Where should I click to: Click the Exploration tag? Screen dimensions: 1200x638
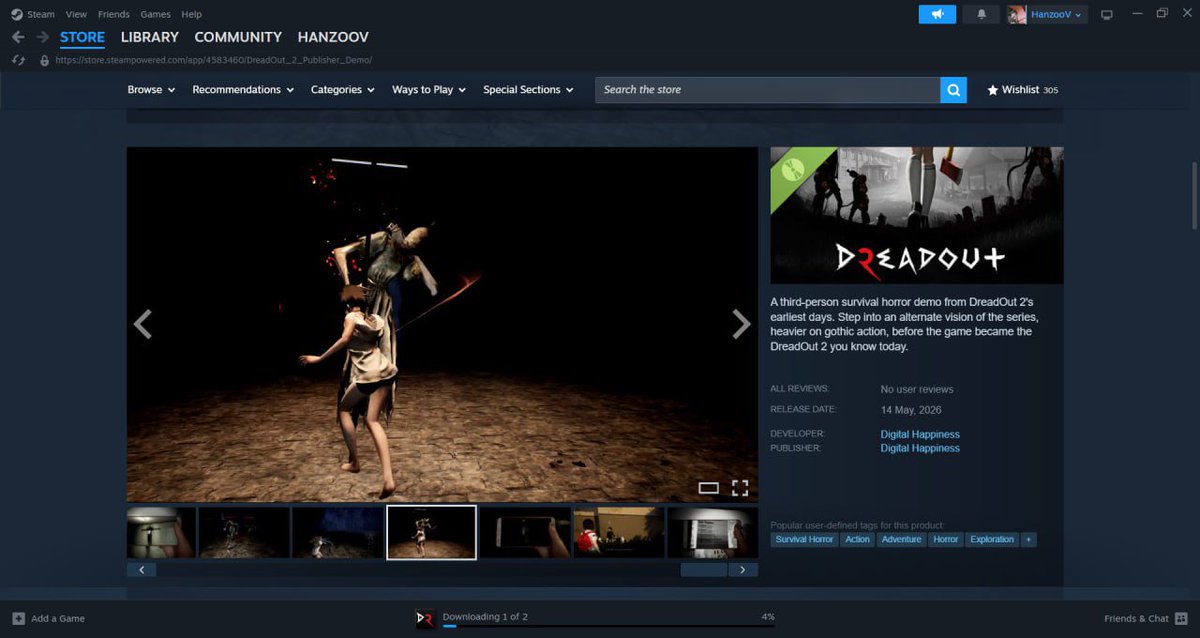click(992, 539)
